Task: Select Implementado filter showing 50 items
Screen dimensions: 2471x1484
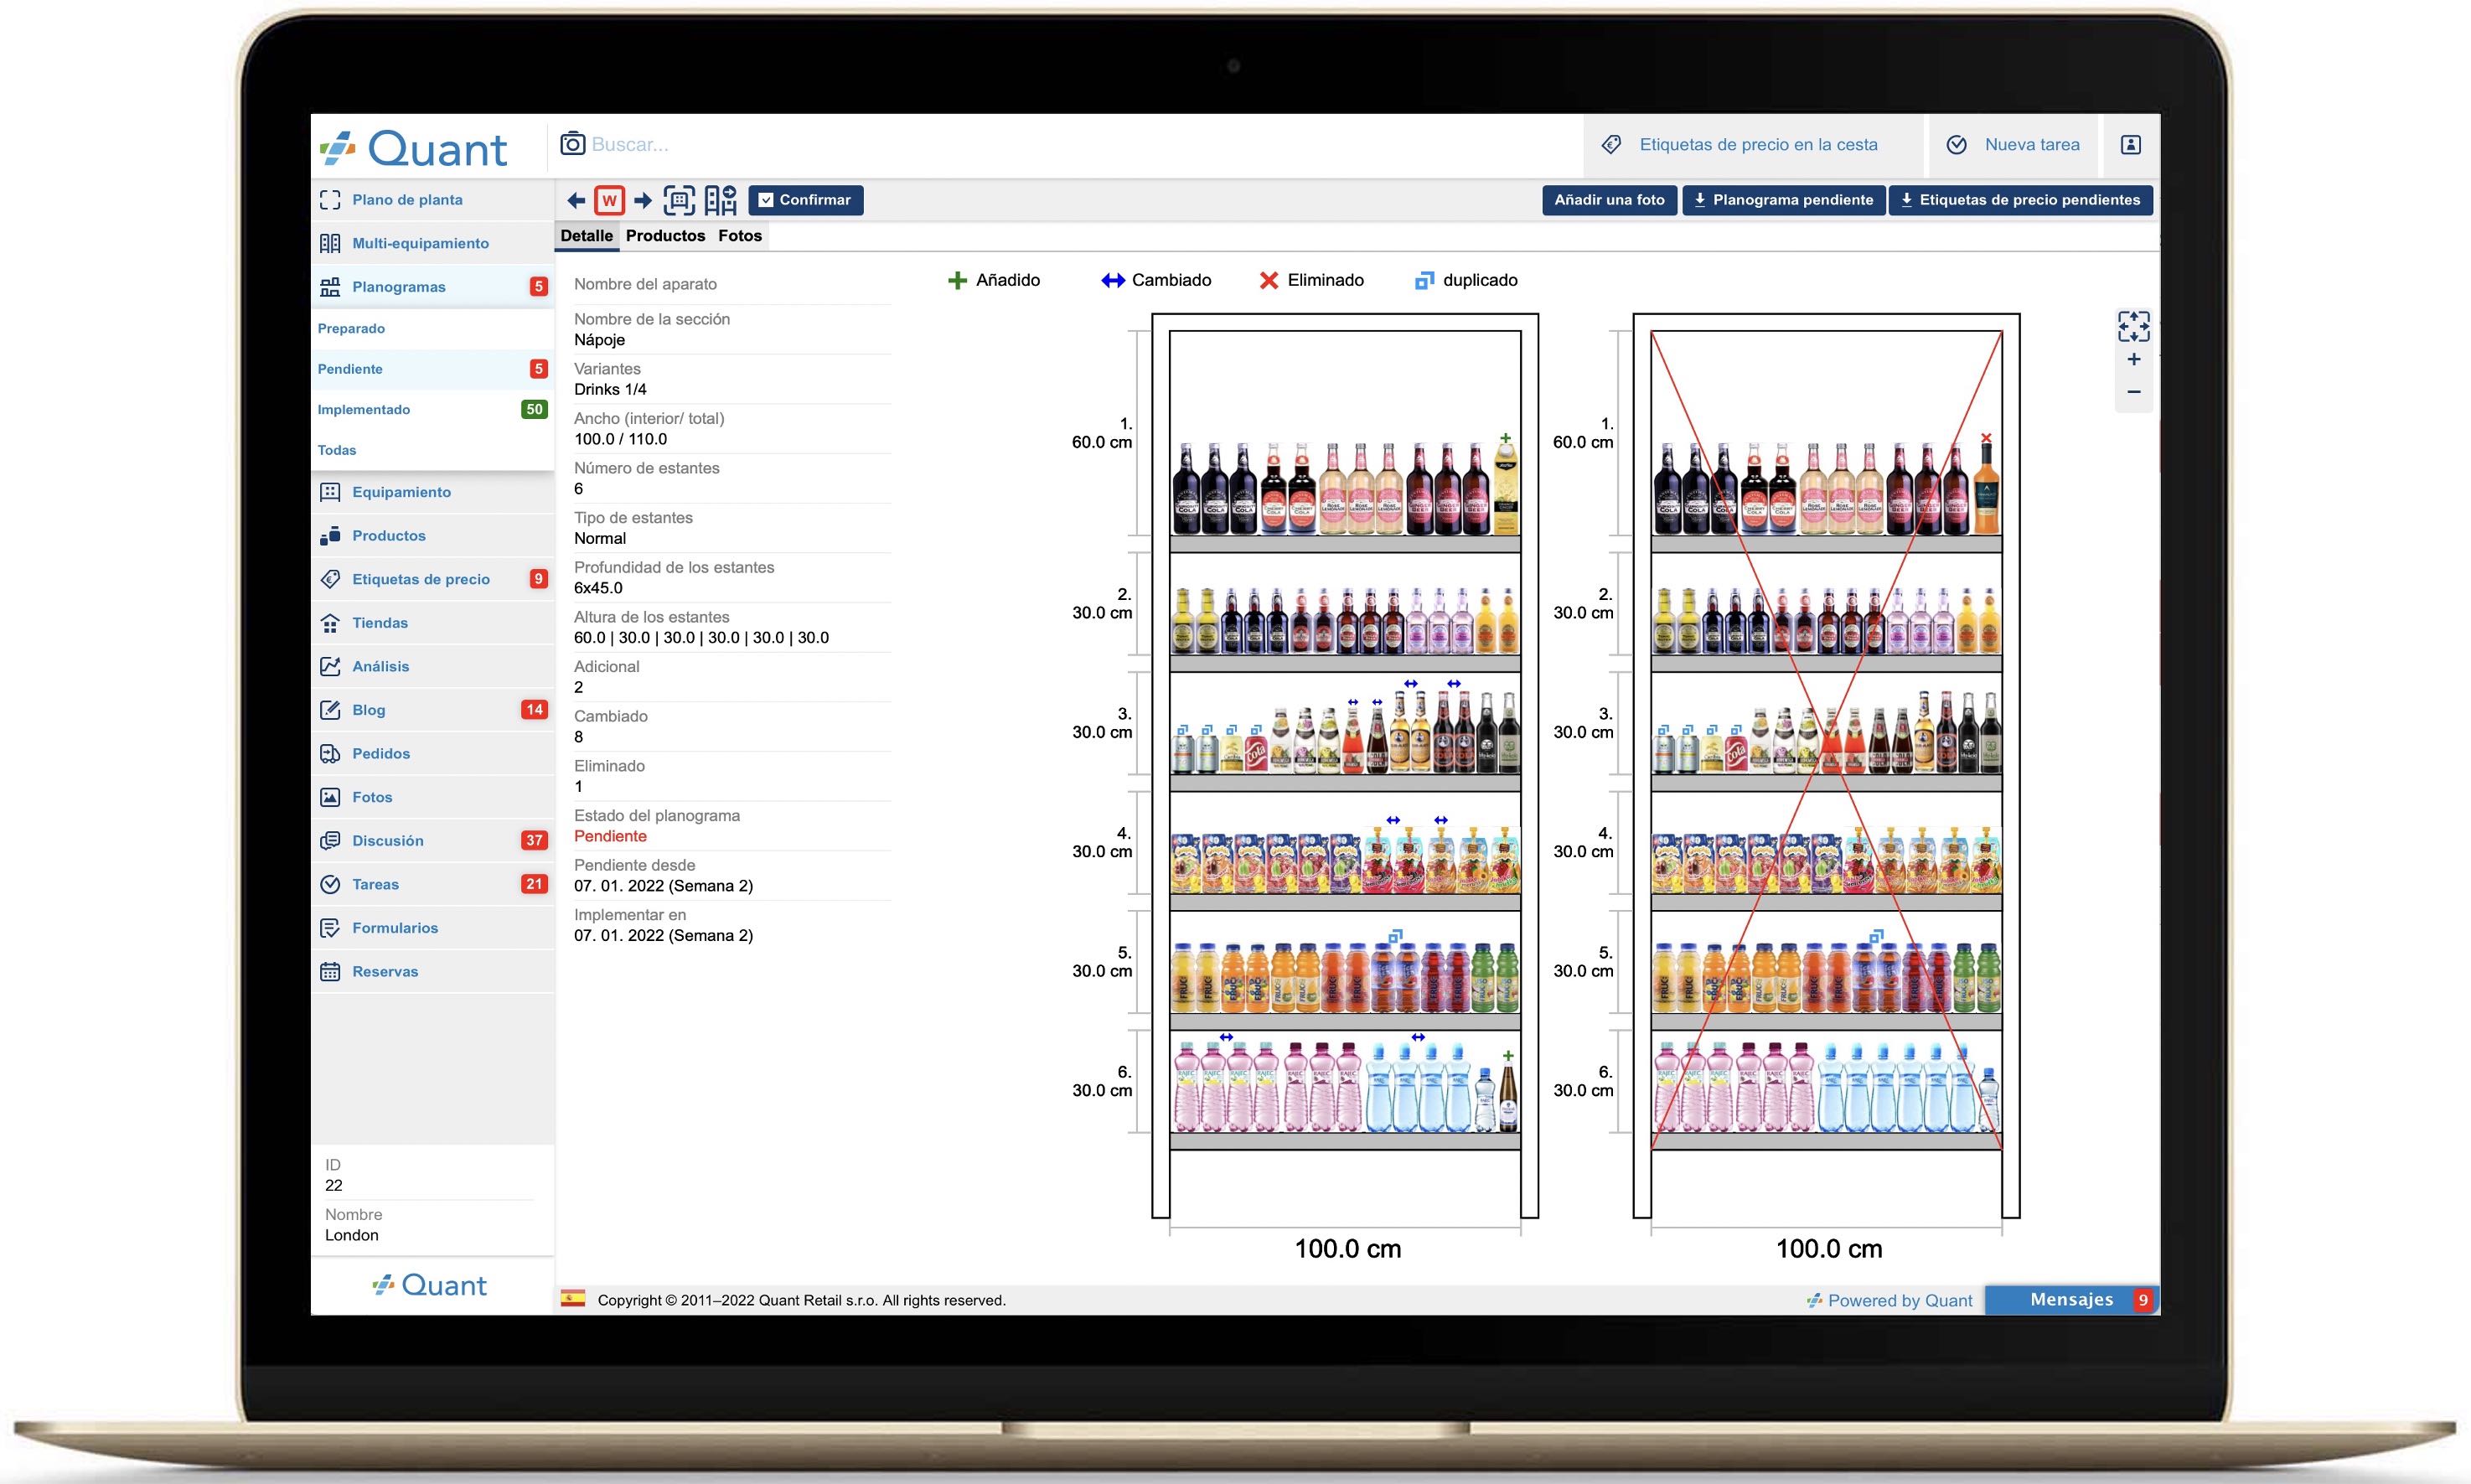Action: 364,409
